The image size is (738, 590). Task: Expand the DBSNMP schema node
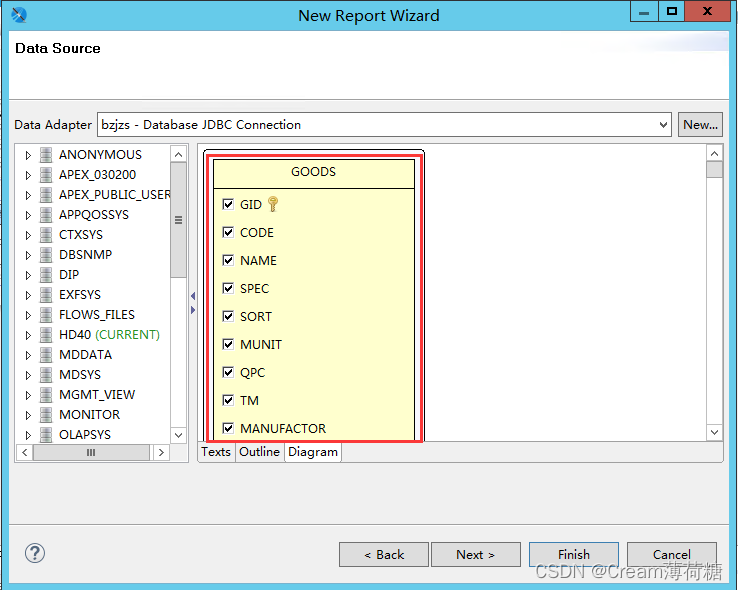click(28, 255)
